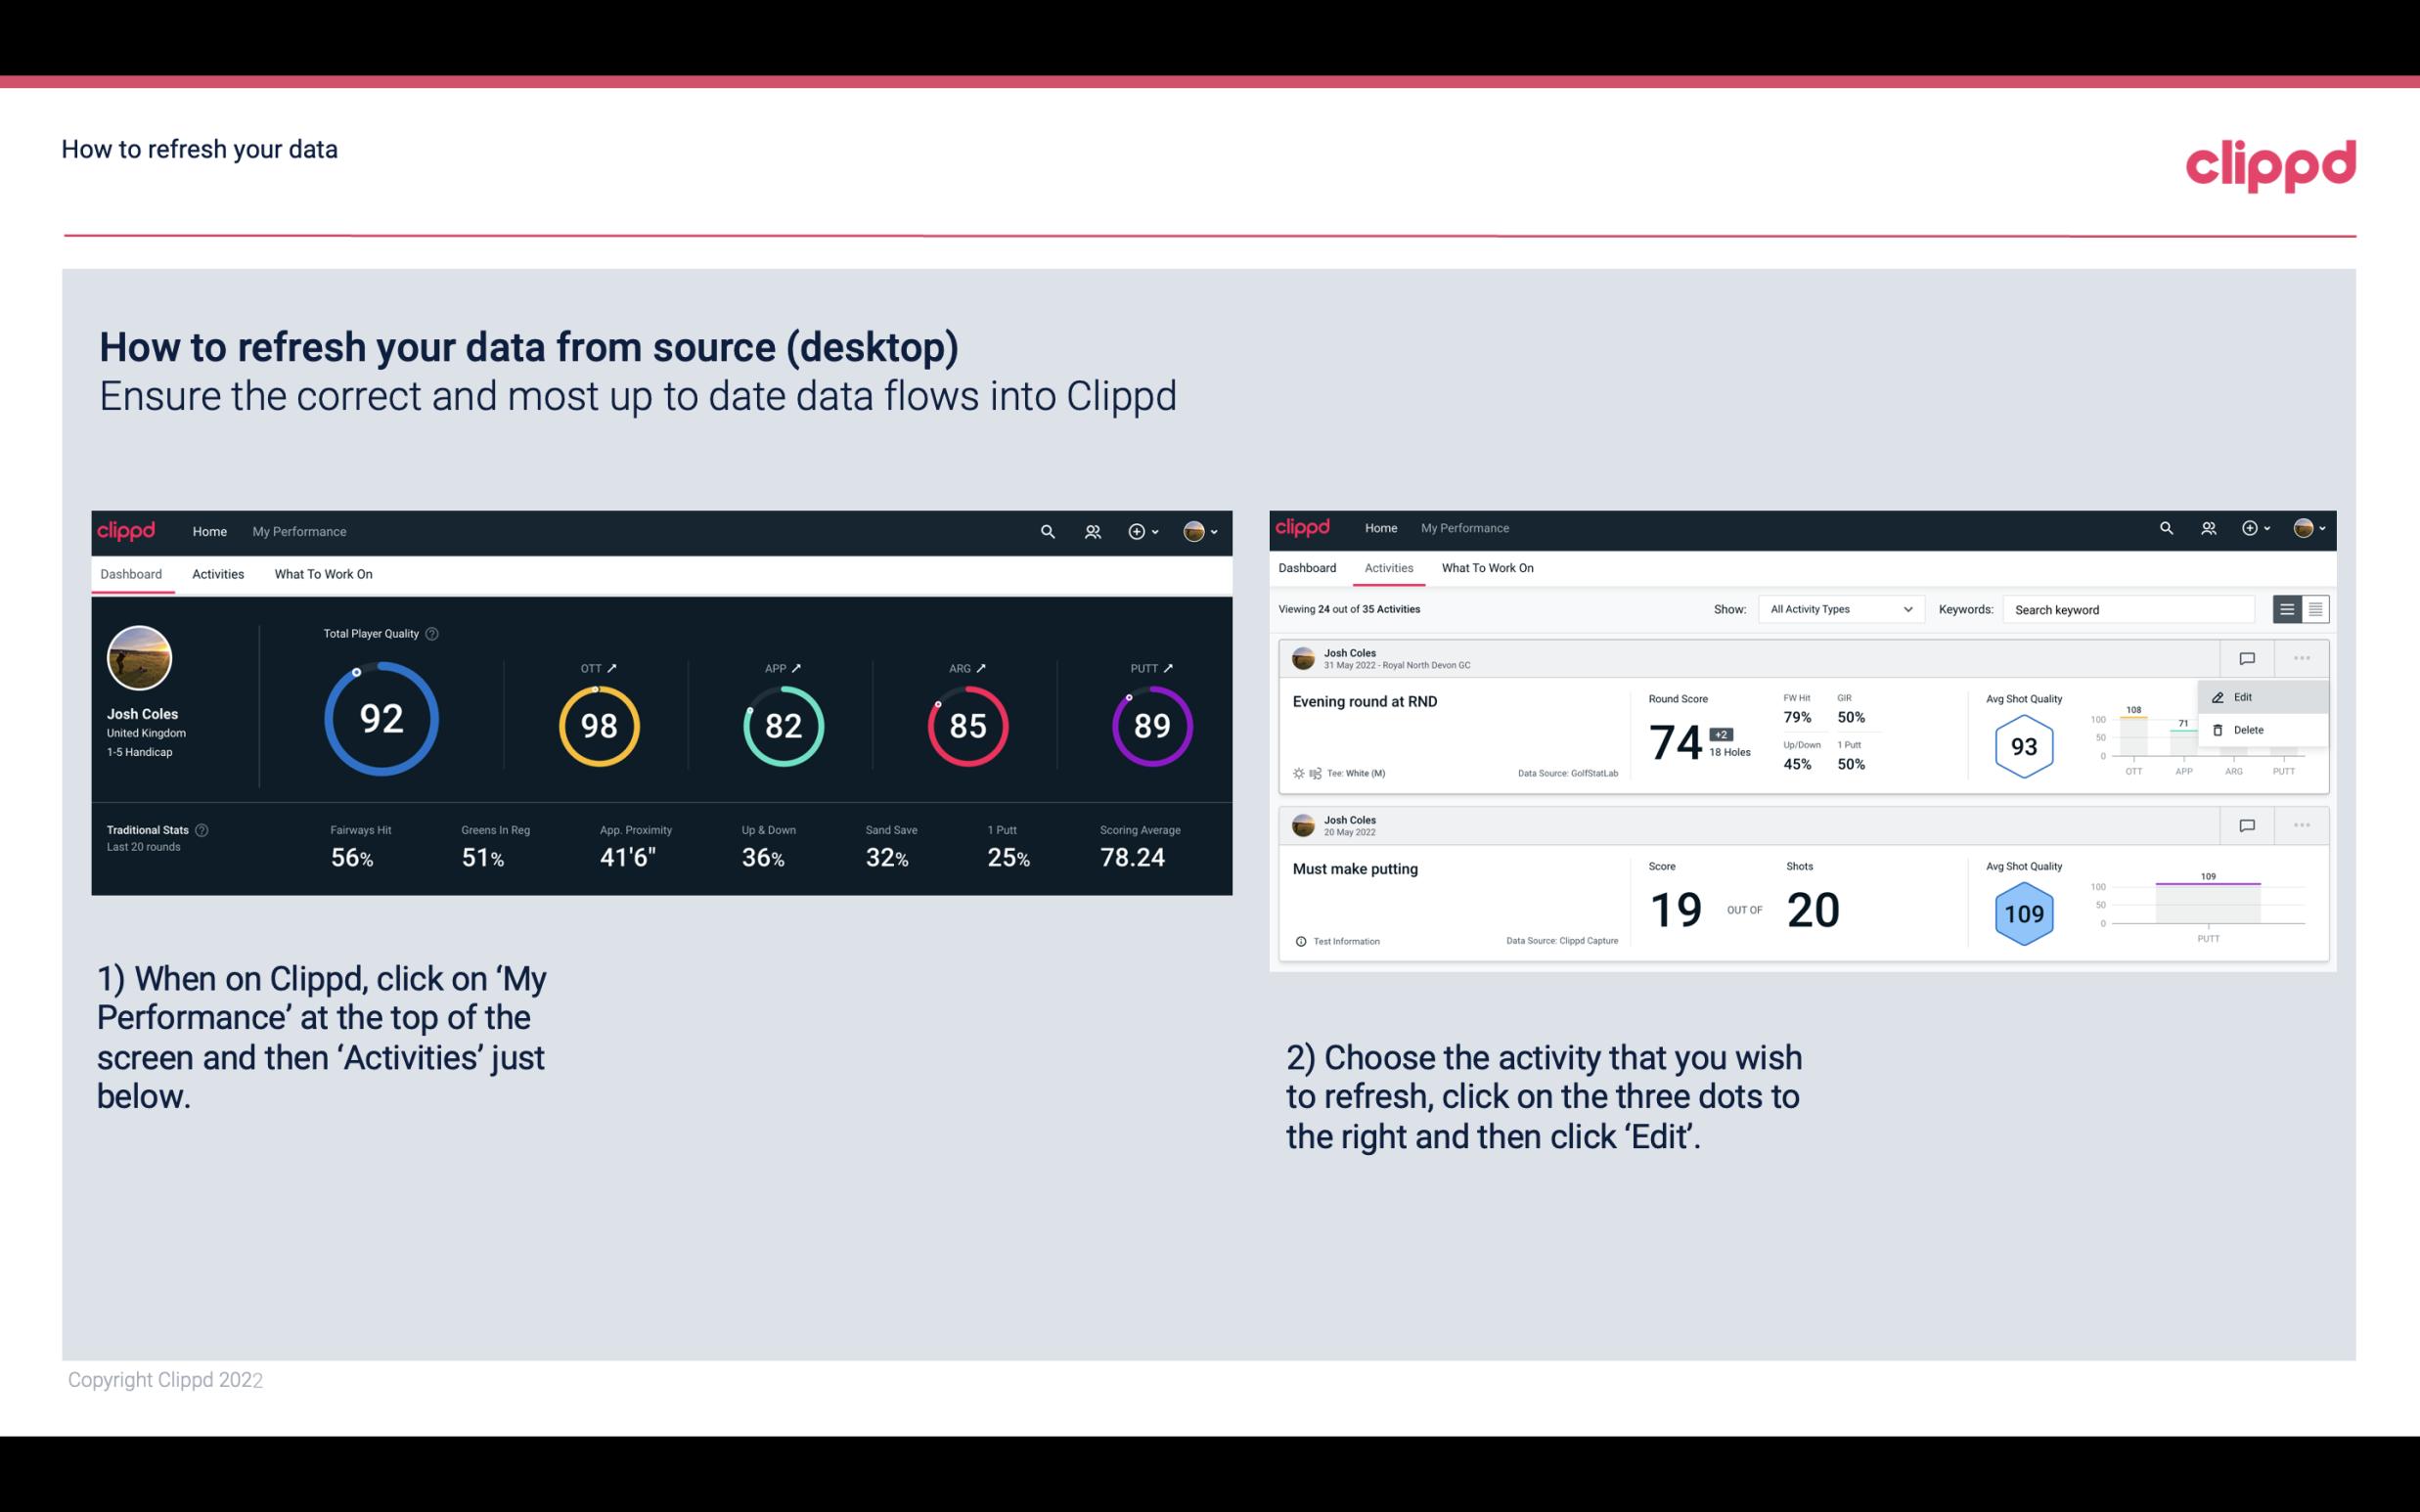
Task: Click the notification bell icon in header
Action: coord(1091,529)
